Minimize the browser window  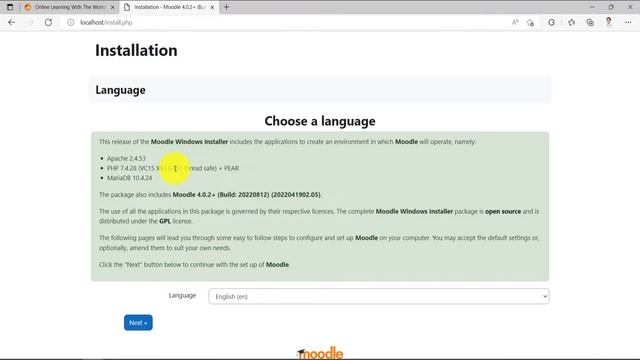592,7
